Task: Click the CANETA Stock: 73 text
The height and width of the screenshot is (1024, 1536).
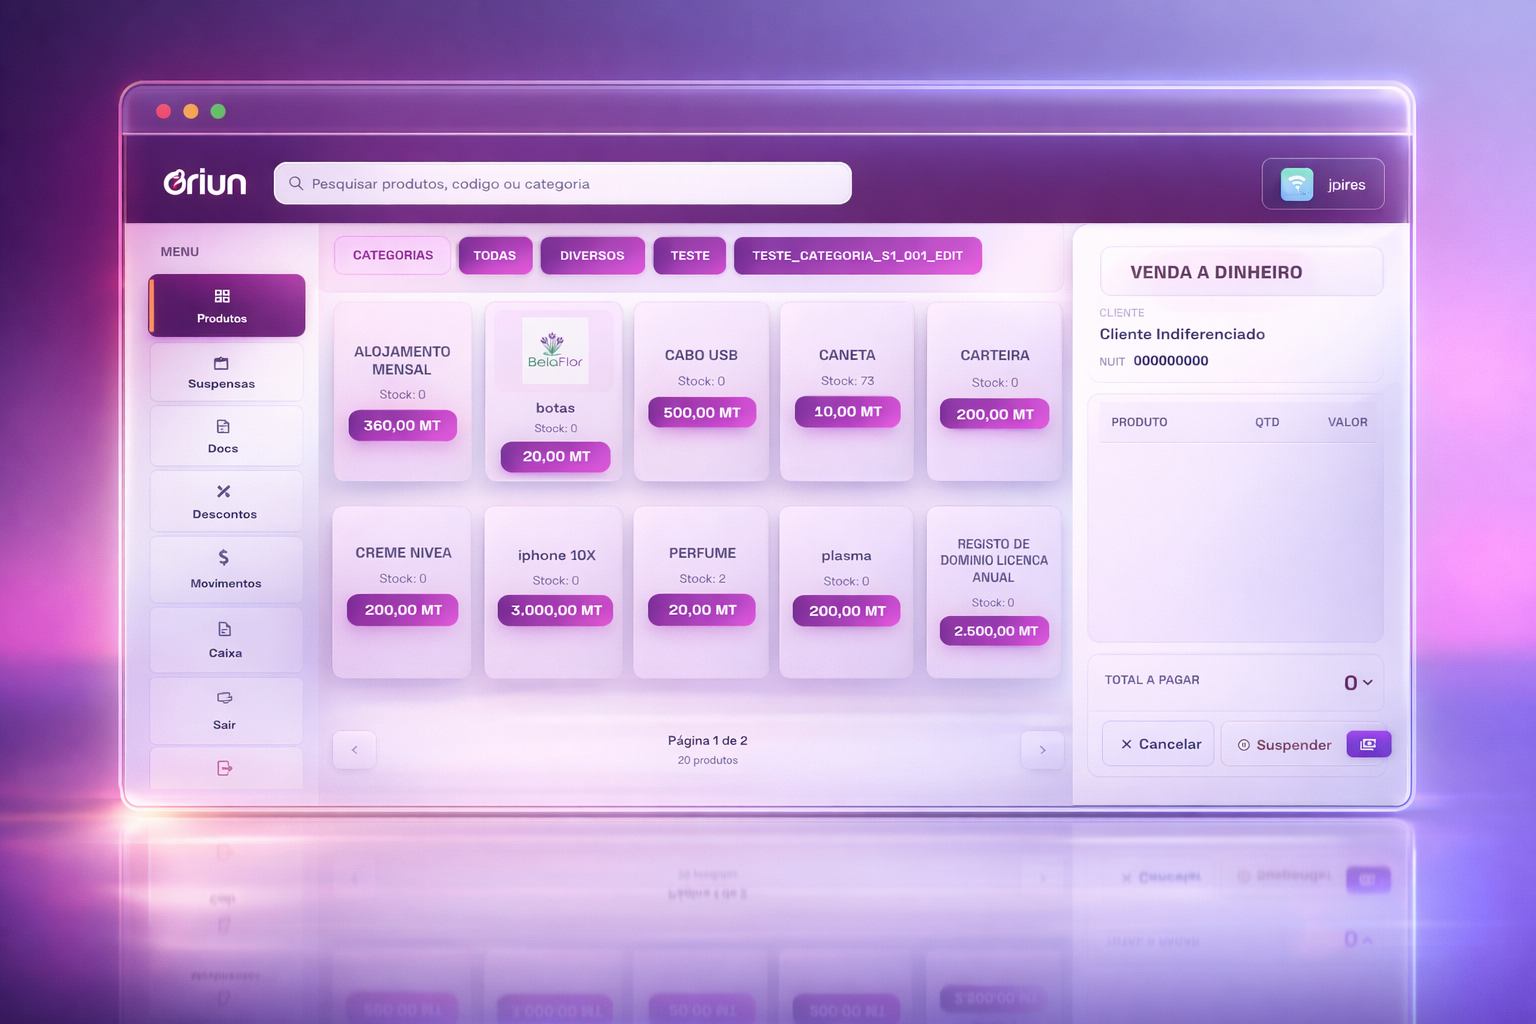Action: pos(847,381)
